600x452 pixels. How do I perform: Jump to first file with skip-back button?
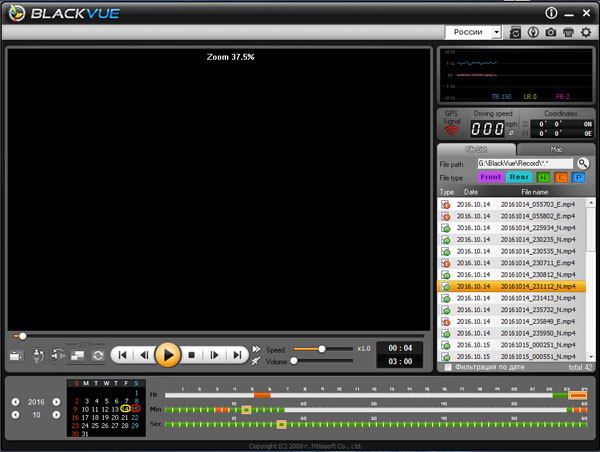coord(122,355)
